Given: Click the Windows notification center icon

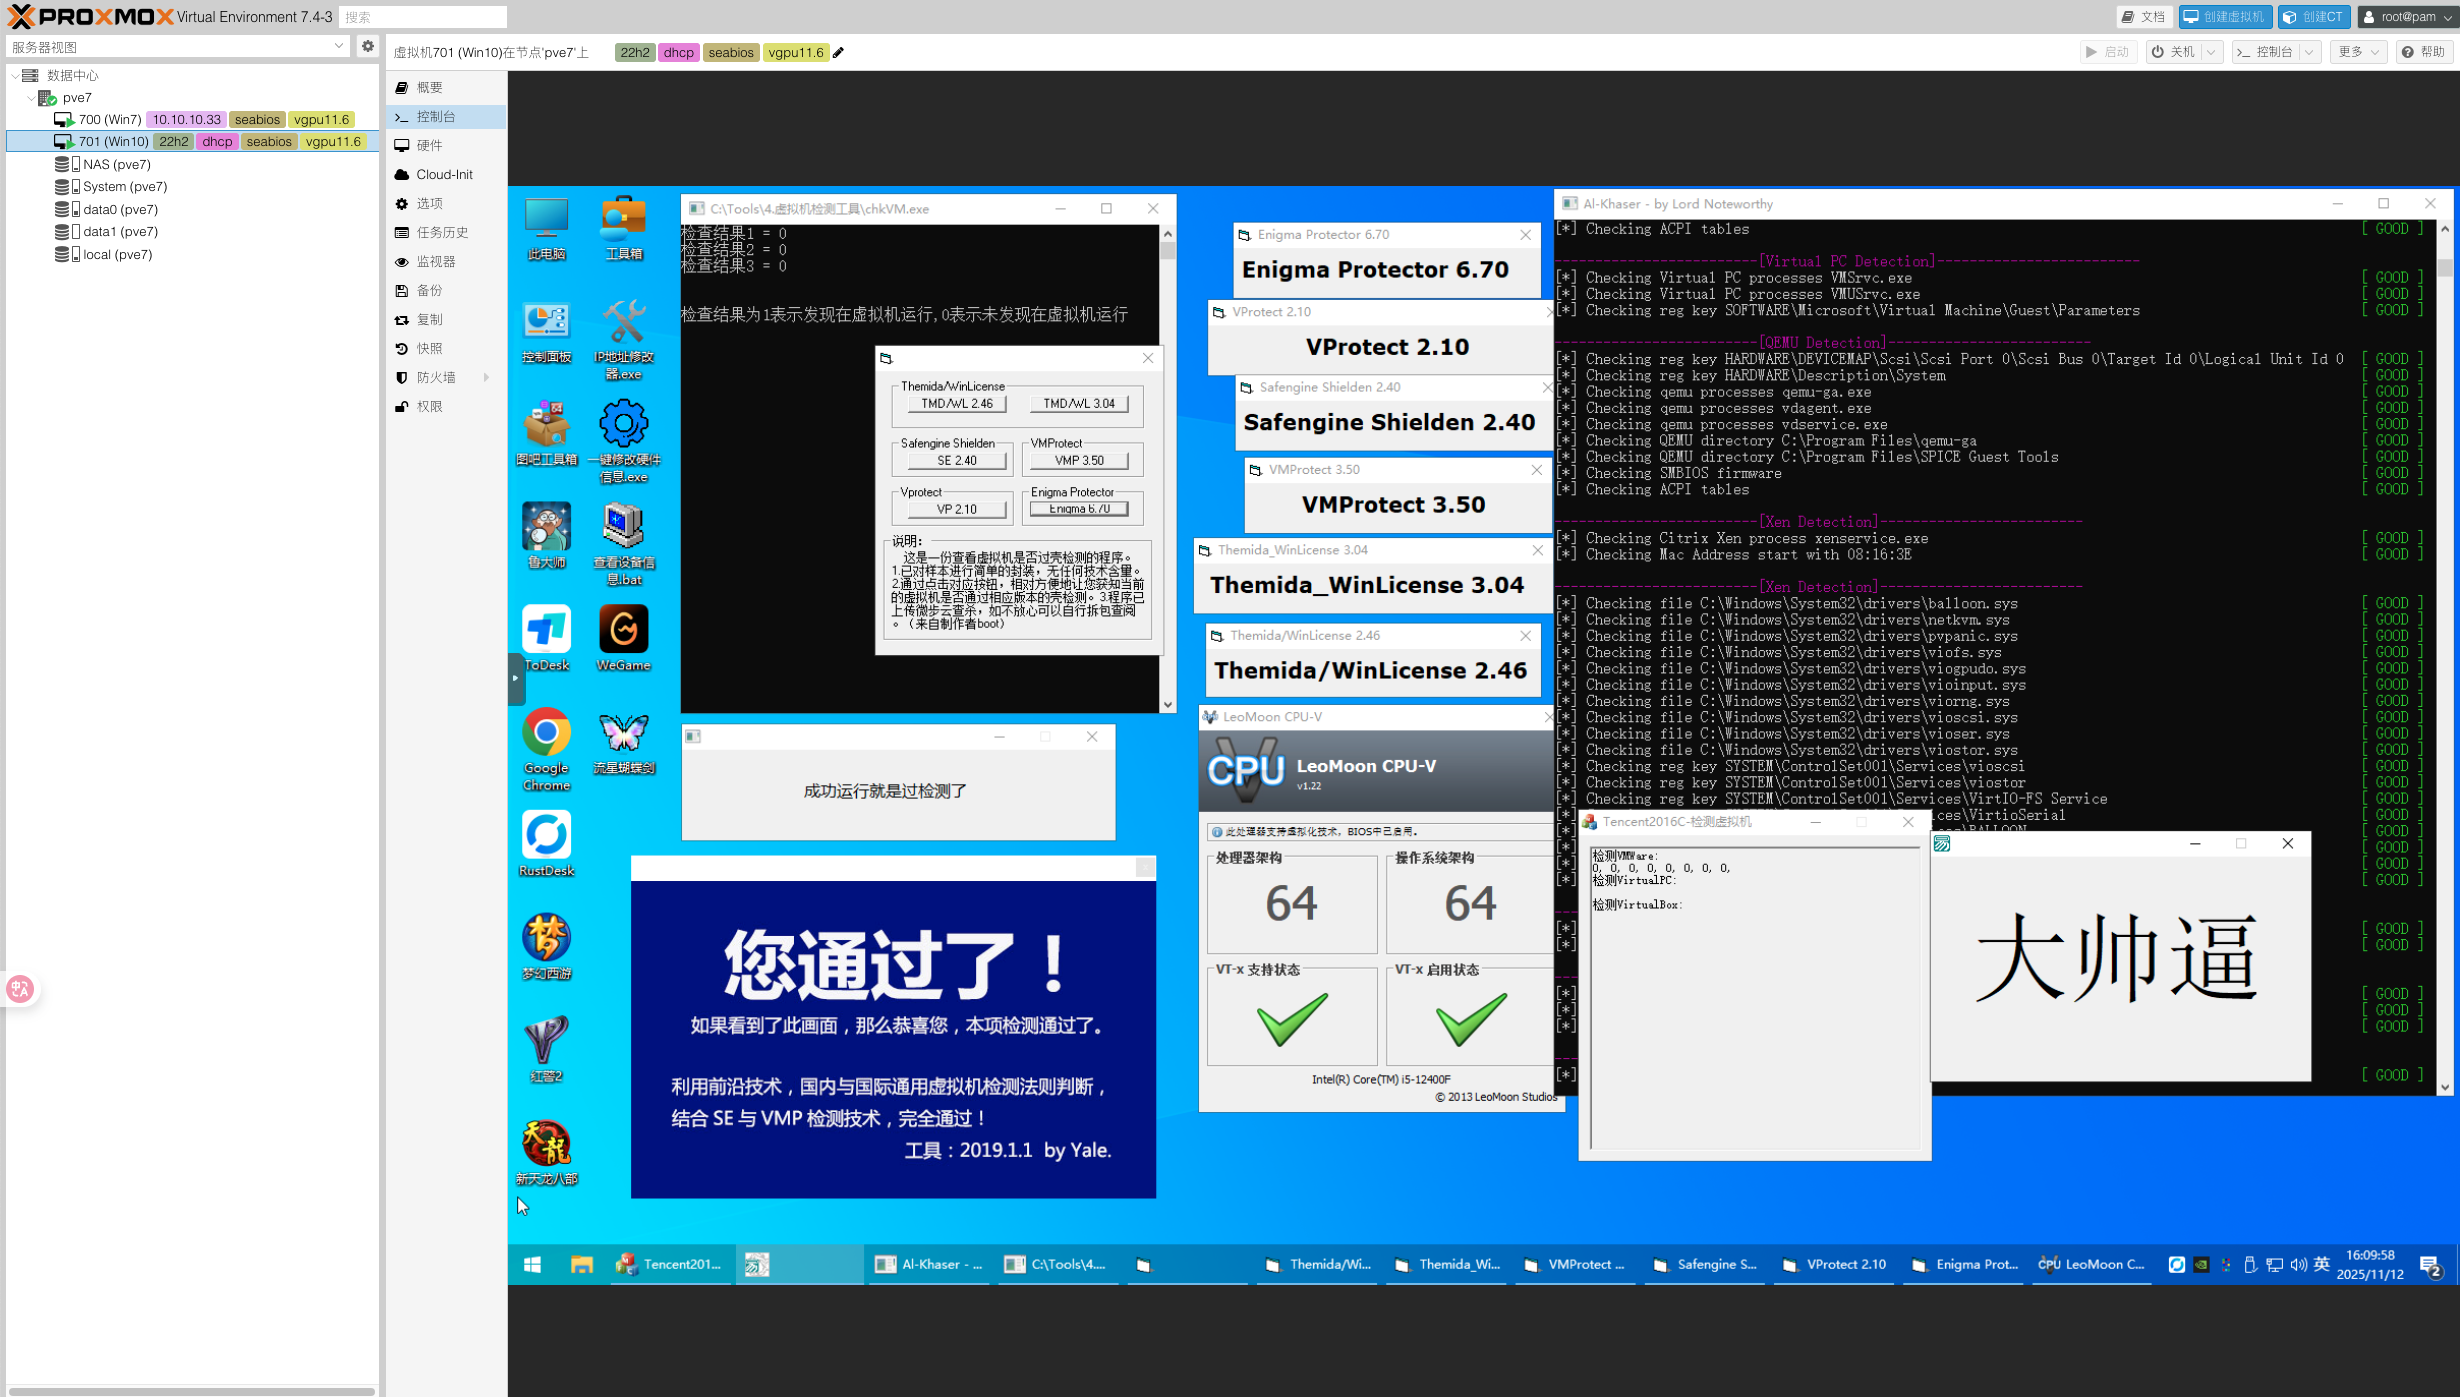Looking at the screenshot, I should pyautogui.click(x=2431, y=1265).
